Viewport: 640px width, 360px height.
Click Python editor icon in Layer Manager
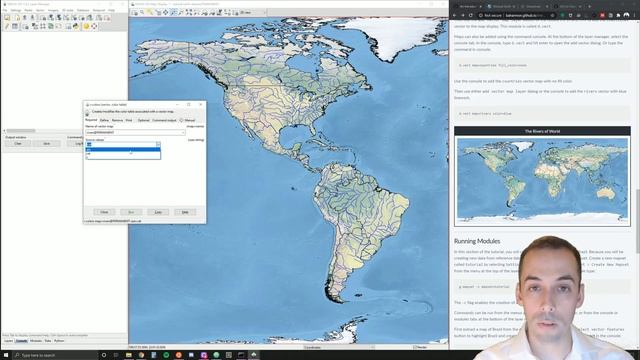(76, 26)
